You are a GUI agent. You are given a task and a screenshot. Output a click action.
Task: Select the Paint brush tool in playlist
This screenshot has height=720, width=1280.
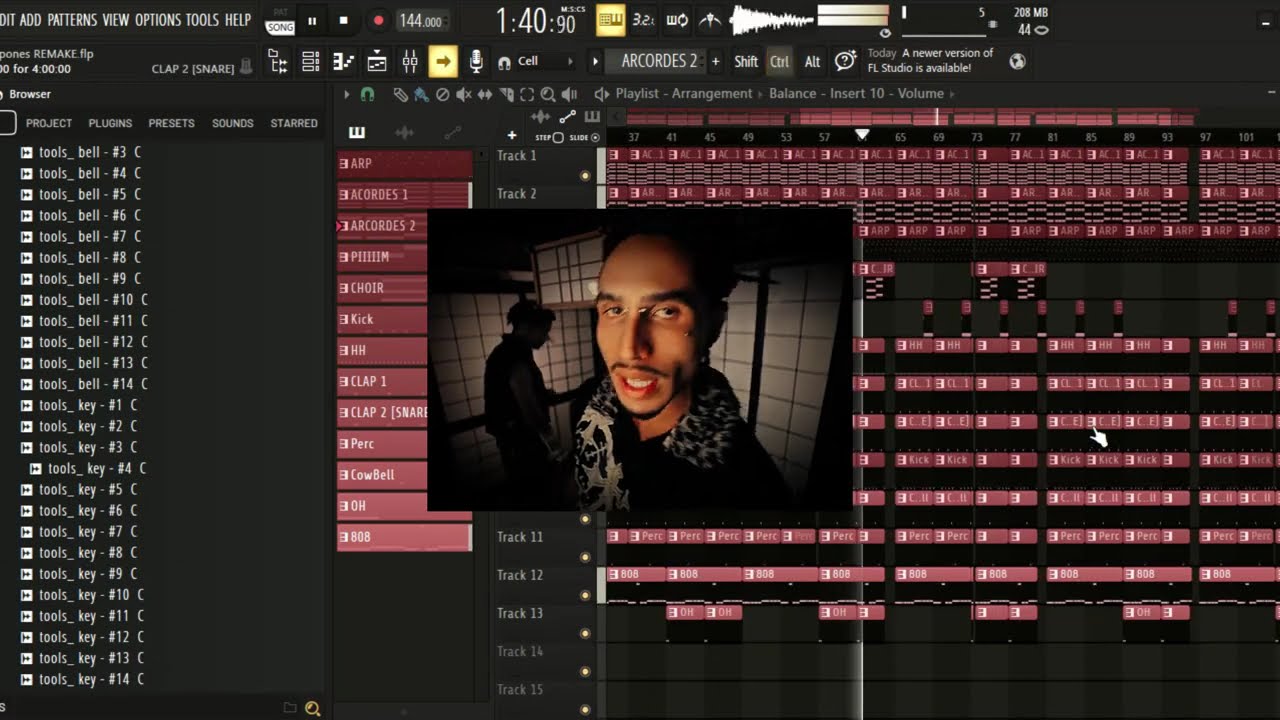pos(421,94)
